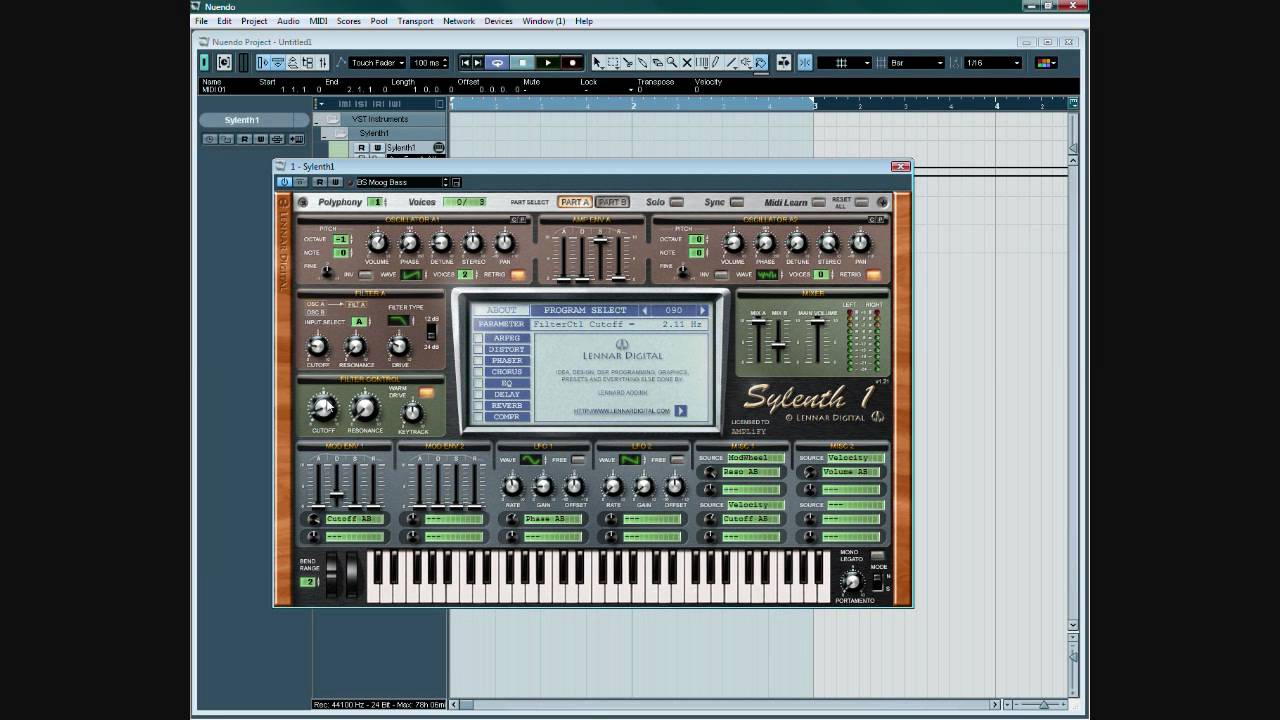This screenshot has height=720, width=1280.
Task: Open the File menu
Action: (202, 21)
